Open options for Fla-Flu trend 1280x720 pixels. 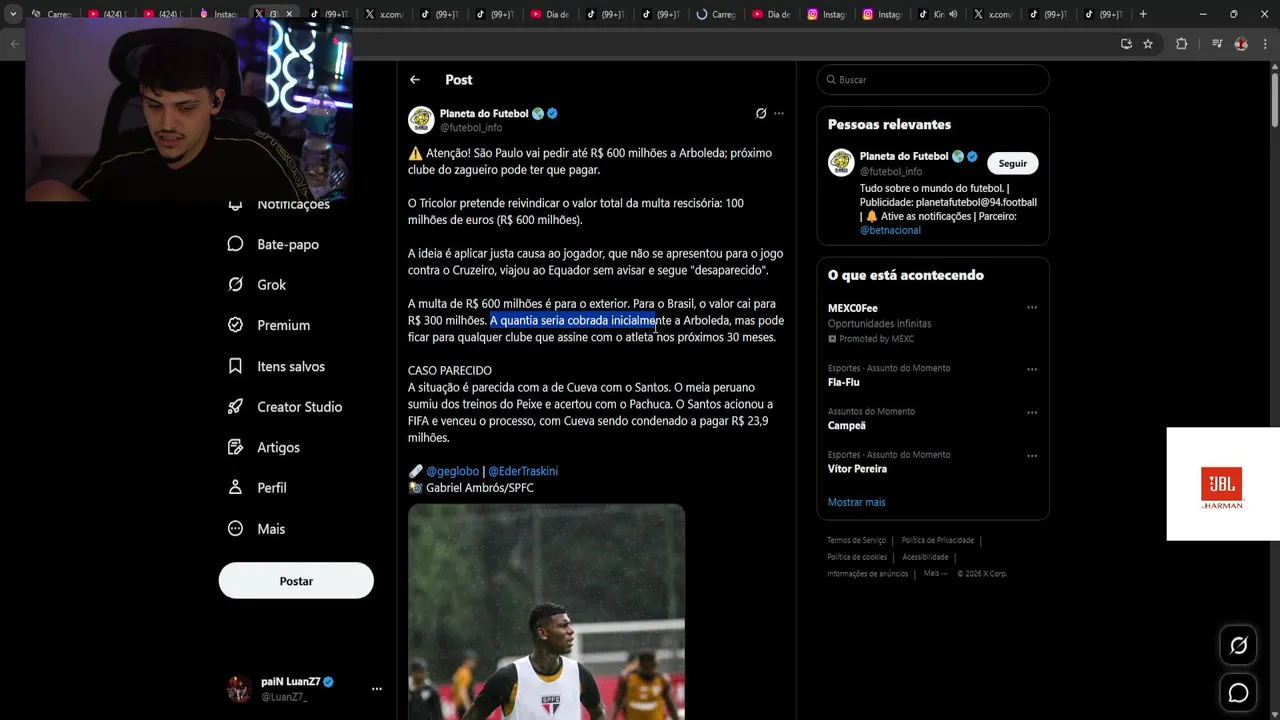coord(1032,368)
